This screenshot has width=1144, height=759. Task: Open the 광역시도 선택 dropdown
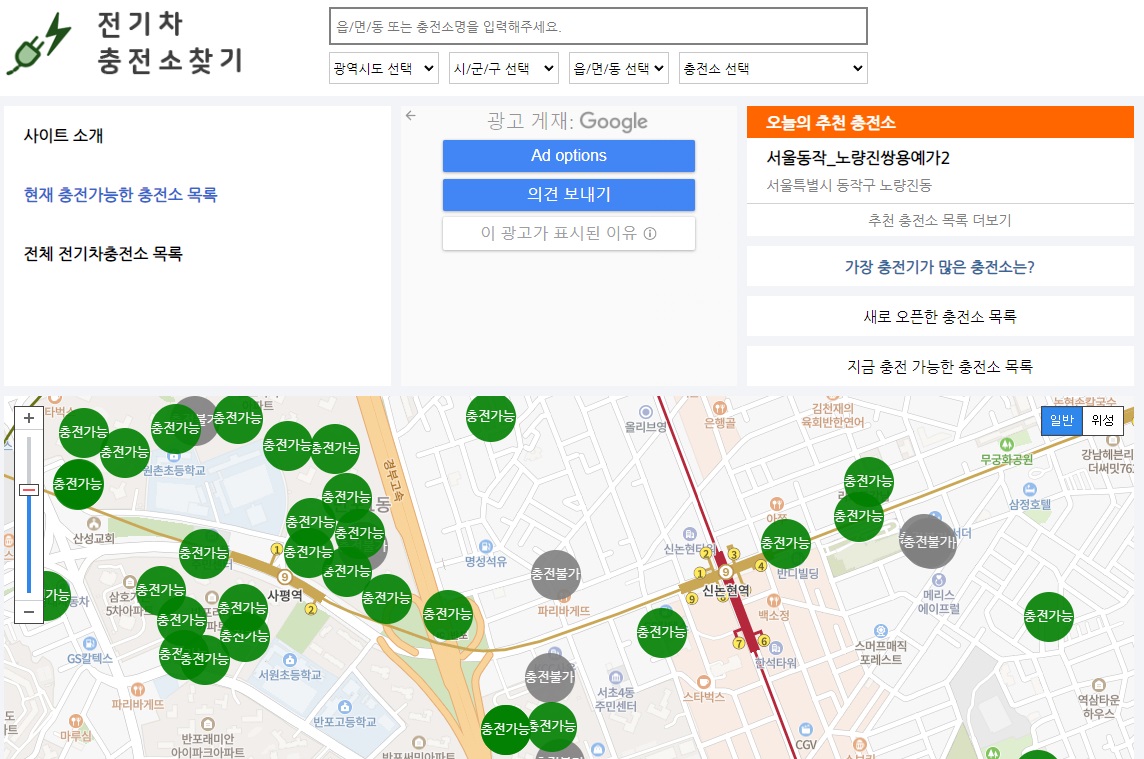tap(383, 67)
